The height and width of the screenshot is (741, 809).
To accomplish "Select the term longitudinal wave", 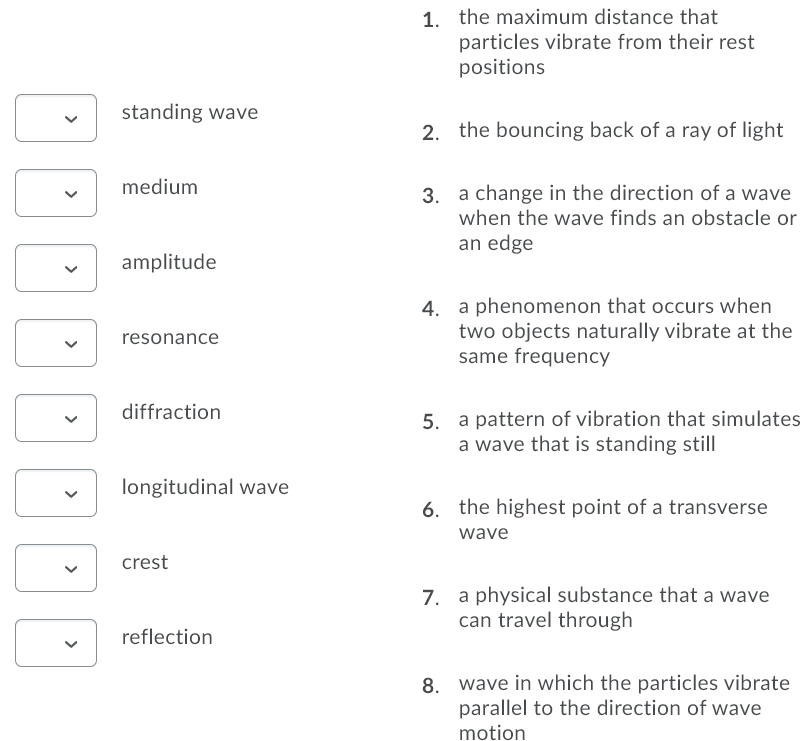I will (205, 487).
